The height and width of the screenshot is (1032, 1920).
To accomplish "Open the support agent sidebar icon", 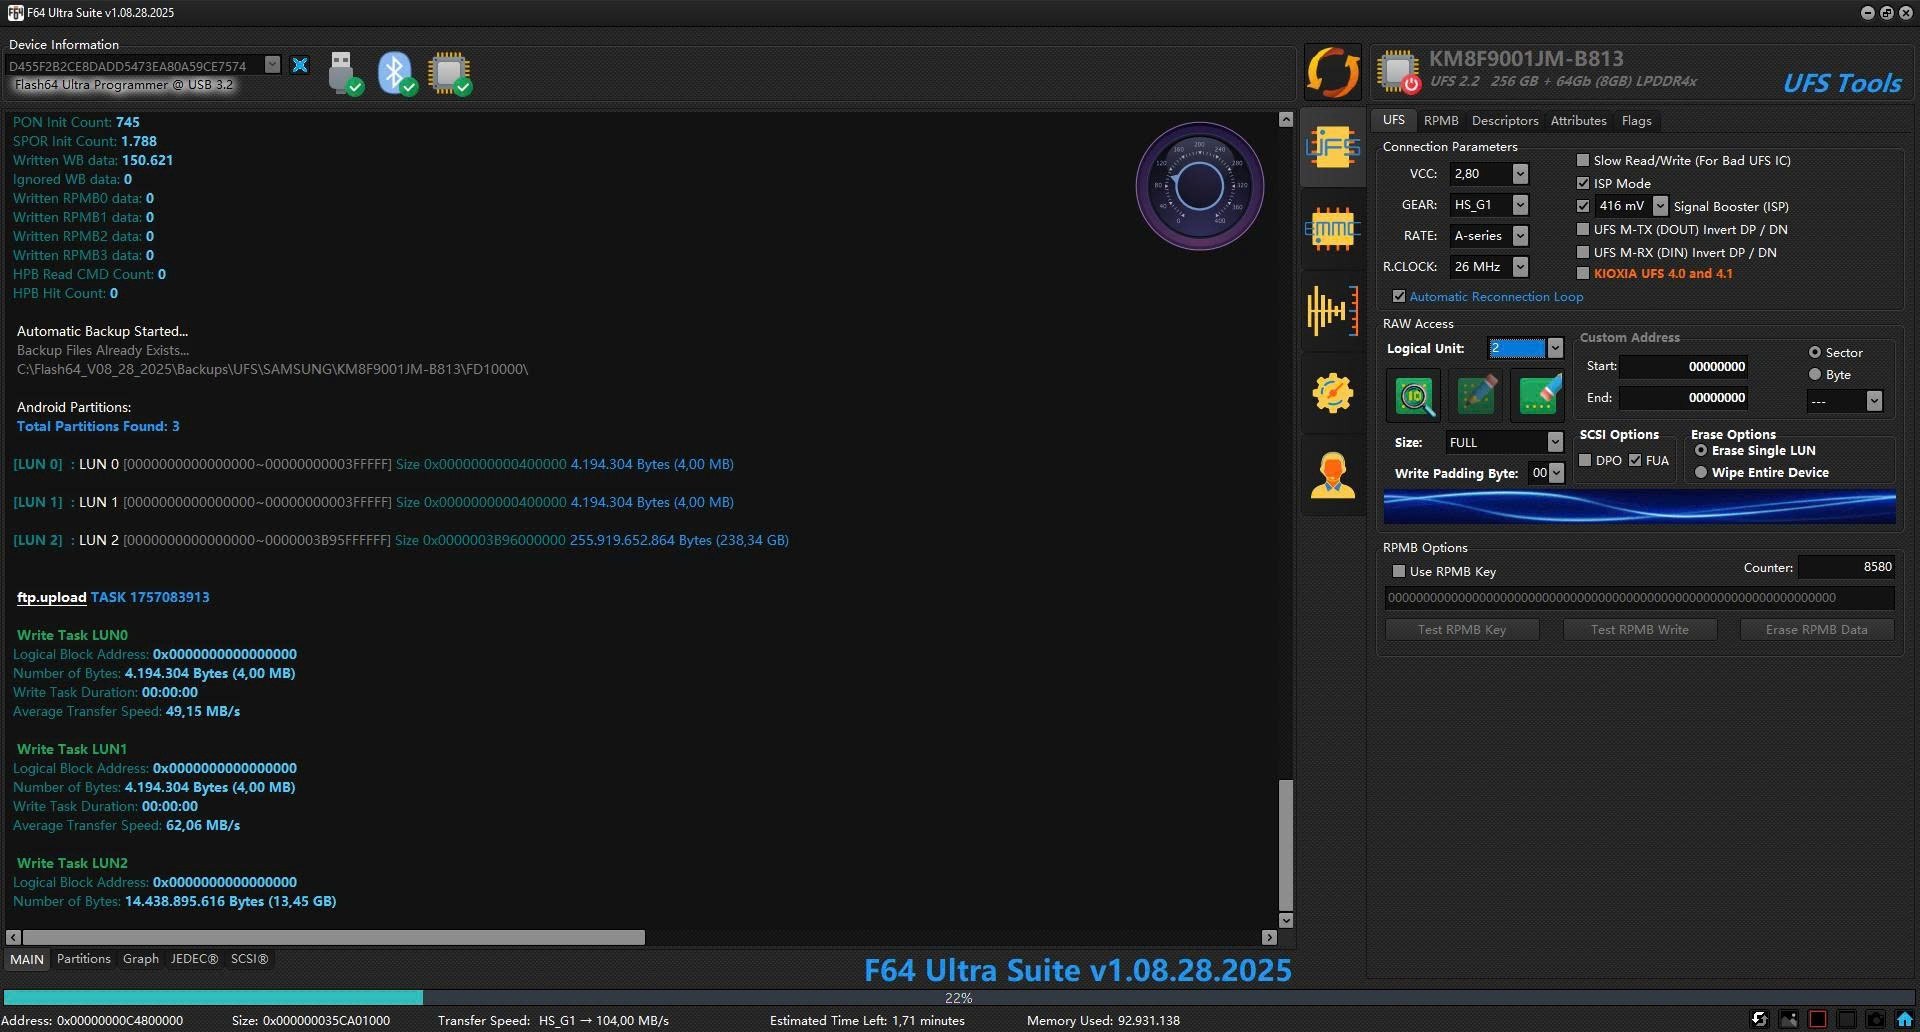I will click(x=1332, y=475).
